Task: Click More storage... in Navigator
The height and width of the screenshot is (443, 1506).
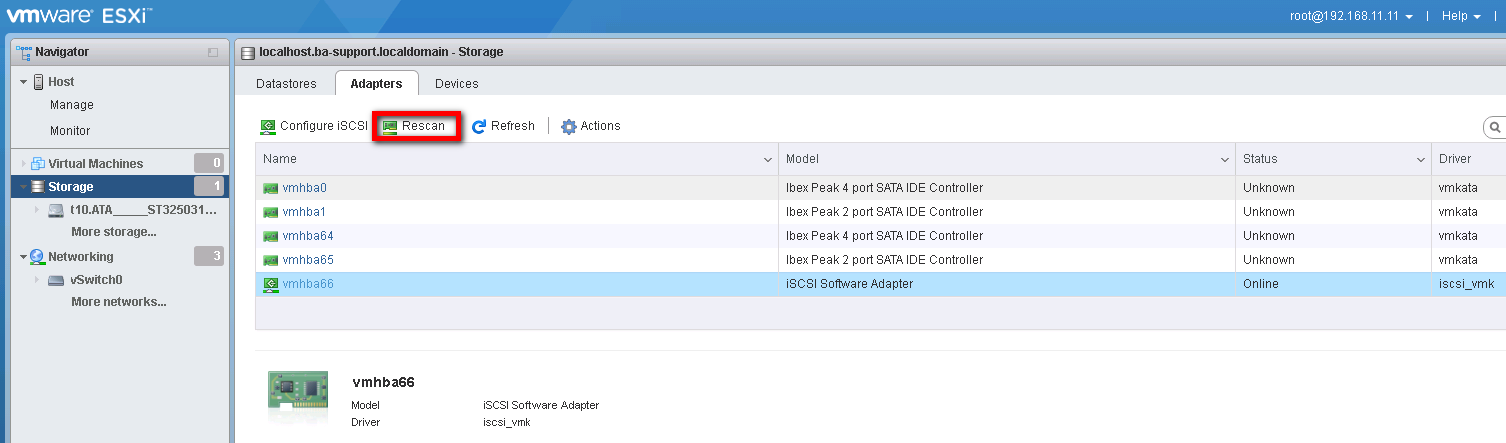Action: pyautogui.click(x=113, y=232)
